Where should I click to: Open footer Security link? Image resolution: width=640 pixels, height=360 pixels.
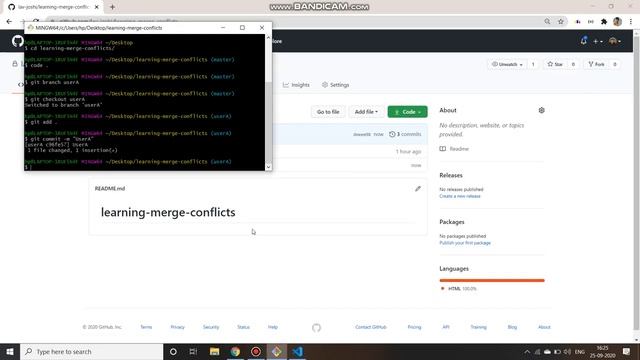click(x=211, y=327)
